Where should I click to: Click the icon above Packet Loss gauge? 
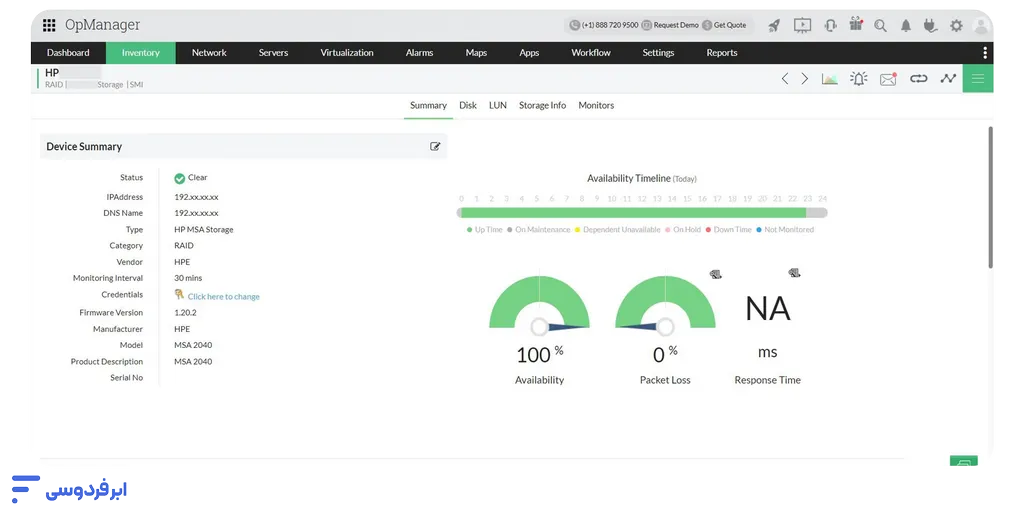click(716, 275)
